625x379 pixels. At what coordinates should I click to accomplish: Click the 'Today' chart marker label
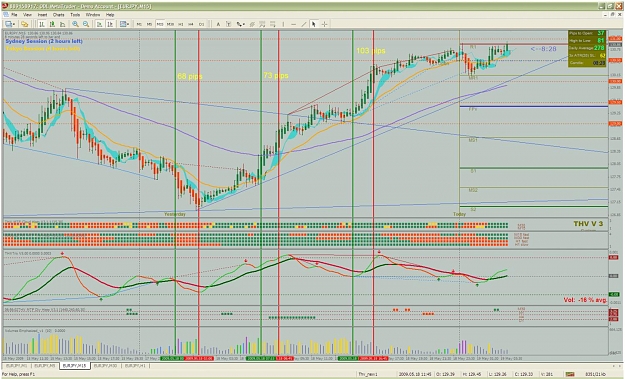459,214
